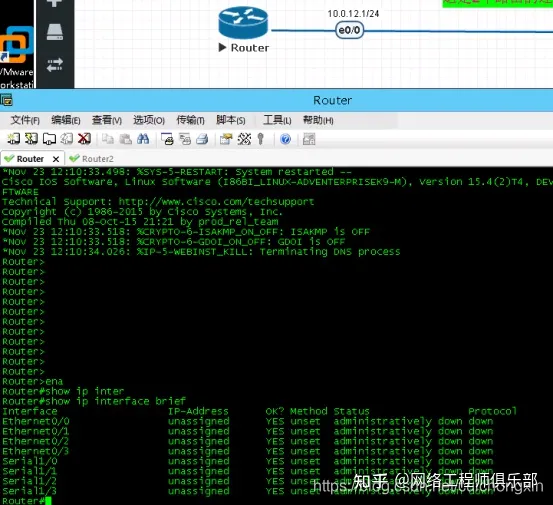553x505 pixels.
Task: Open the 选项(O) menu
Action: coord(149,120)
